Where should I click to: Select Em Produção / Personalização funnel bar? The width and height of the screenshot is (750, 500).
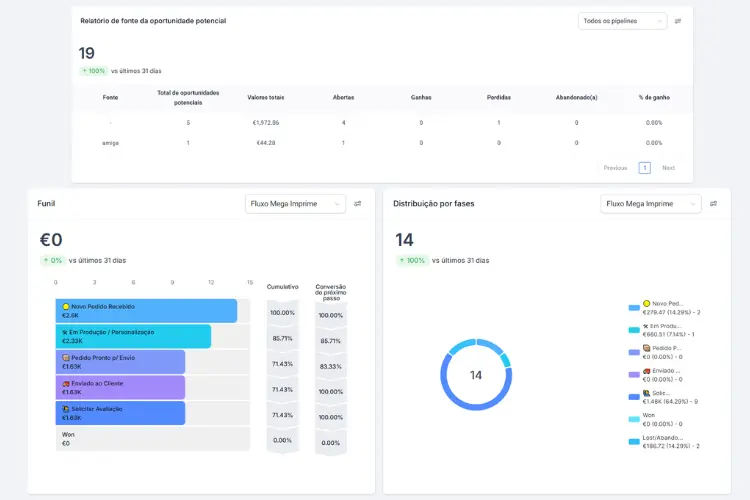(x=133, y=336)
